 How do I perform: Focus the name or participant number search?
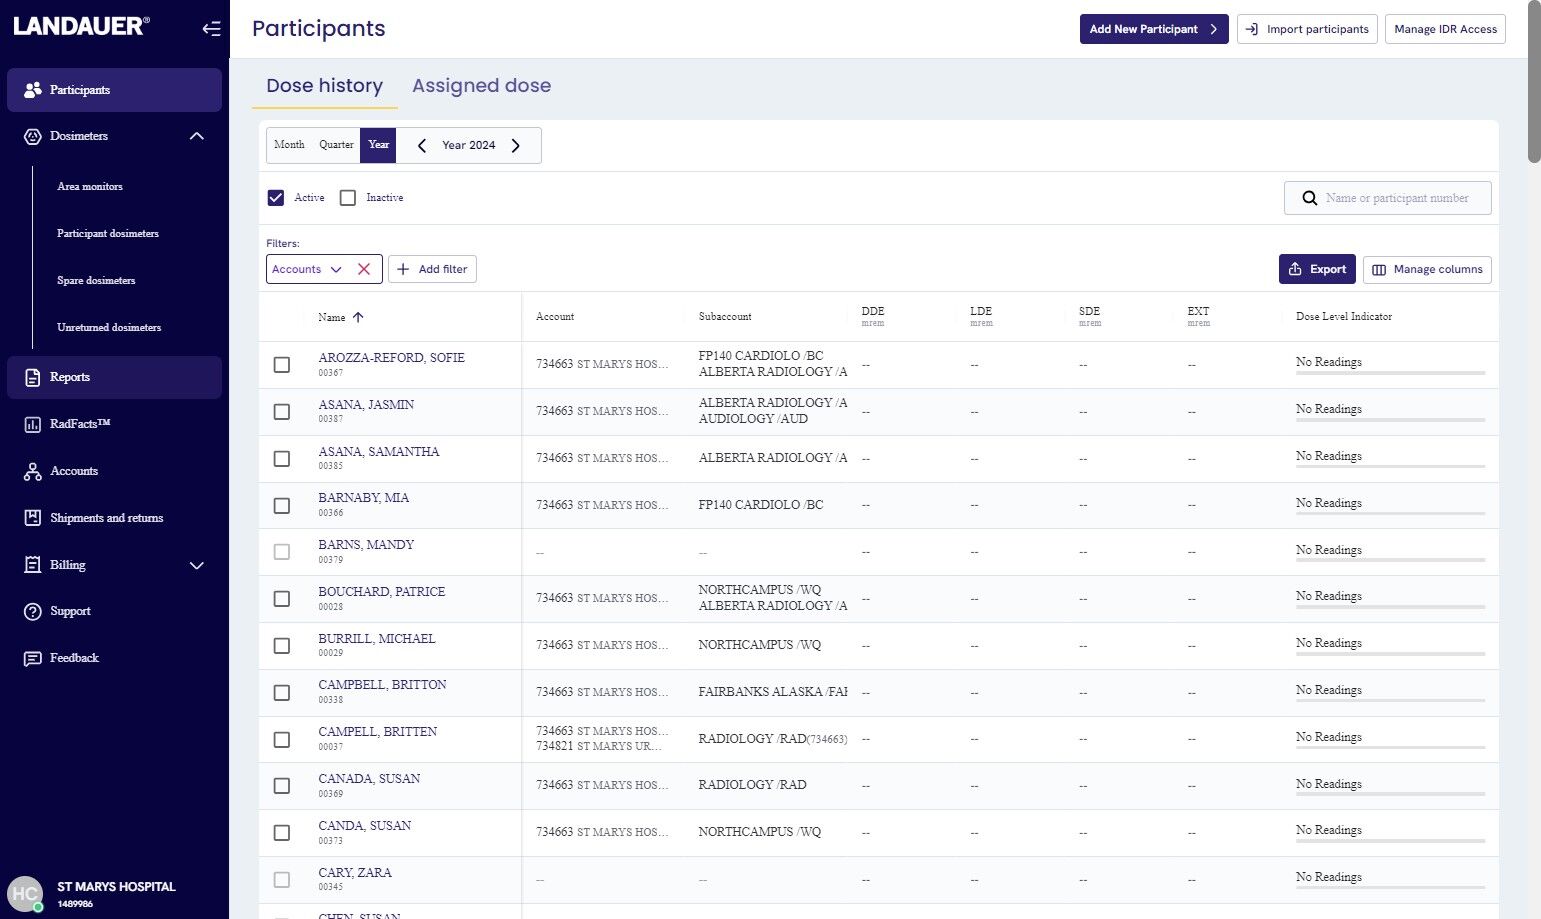click(1397, 198)
